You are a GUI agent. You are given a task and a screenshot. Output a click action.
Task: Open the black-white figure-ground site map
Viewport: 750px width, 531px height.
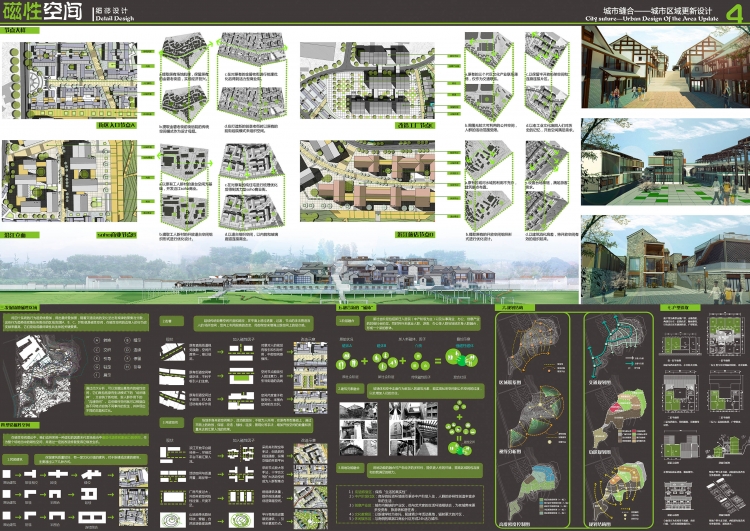[44, 376]
